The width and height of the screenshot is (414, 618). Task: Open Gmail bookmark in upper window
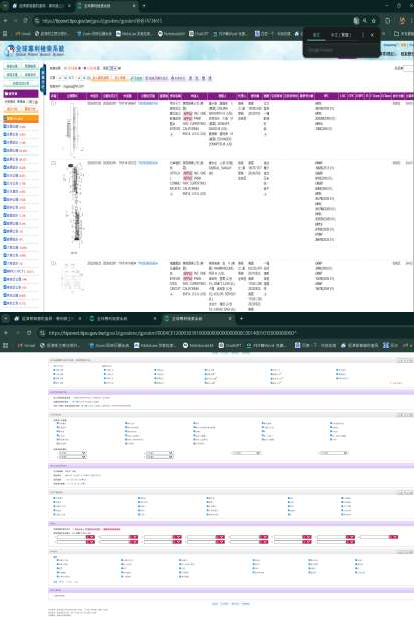[x=23, y=34]
